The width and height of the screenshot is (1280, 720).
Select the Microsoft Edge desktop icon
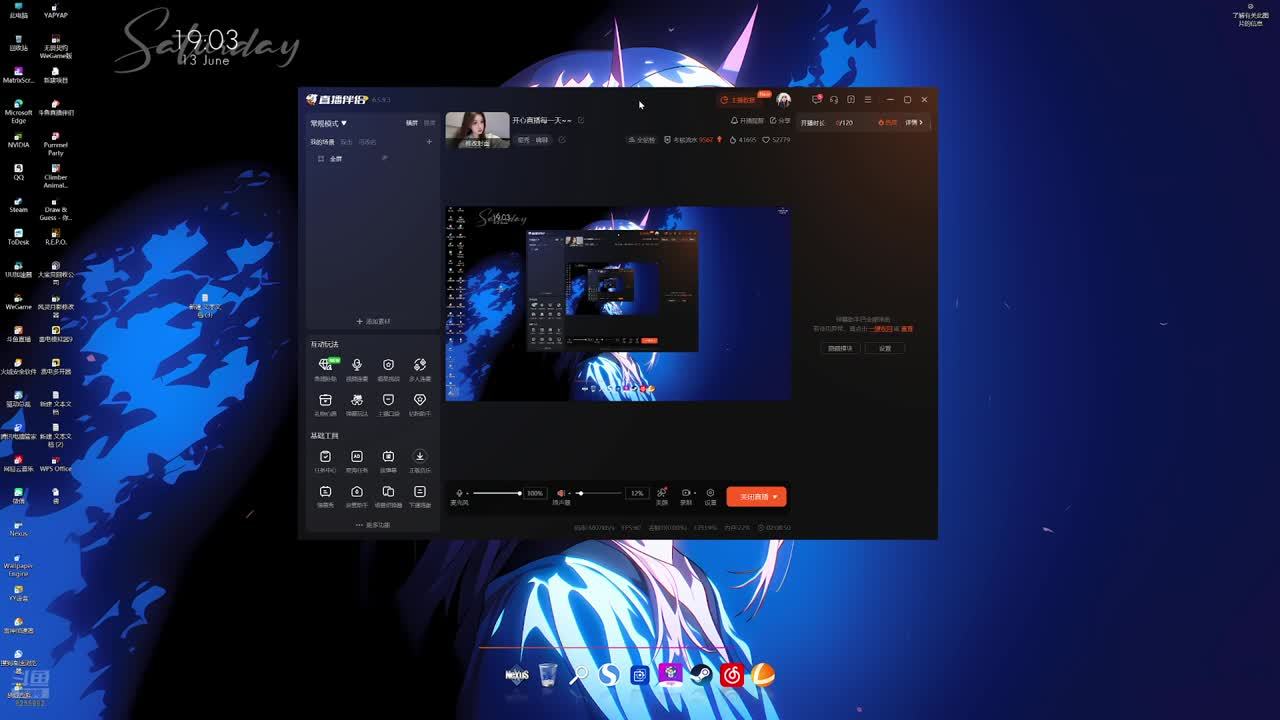(x=18, y=111)
